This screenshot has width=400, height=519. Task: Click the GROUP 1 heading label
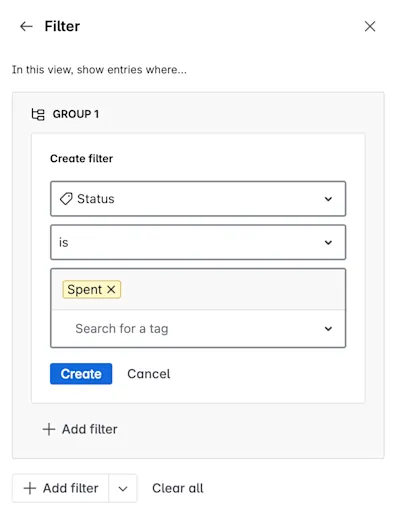coord(76,114)
